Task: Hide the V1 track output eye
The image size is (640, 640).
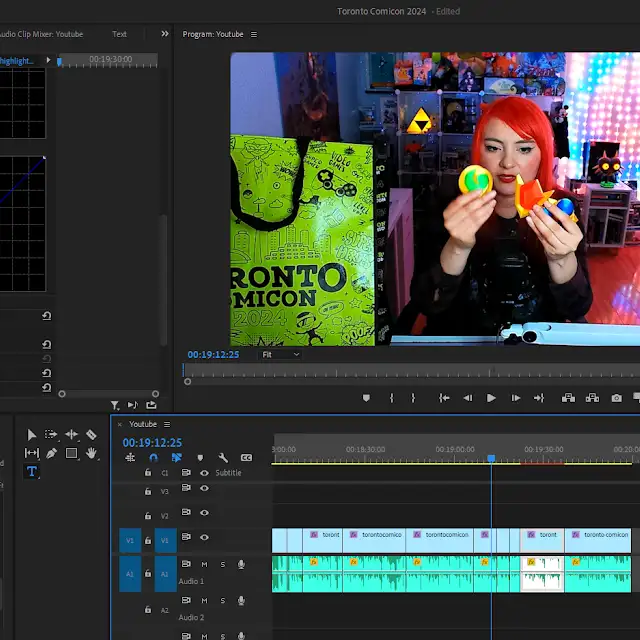Action: (204, 538)
